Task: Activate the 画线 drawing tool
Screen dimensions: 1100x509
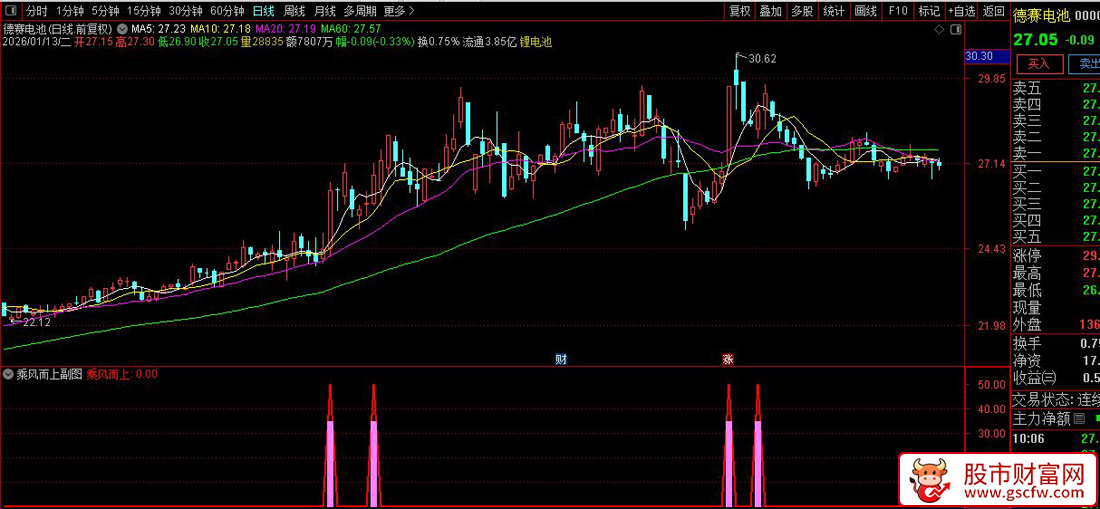Action: [x=866, y=11]
